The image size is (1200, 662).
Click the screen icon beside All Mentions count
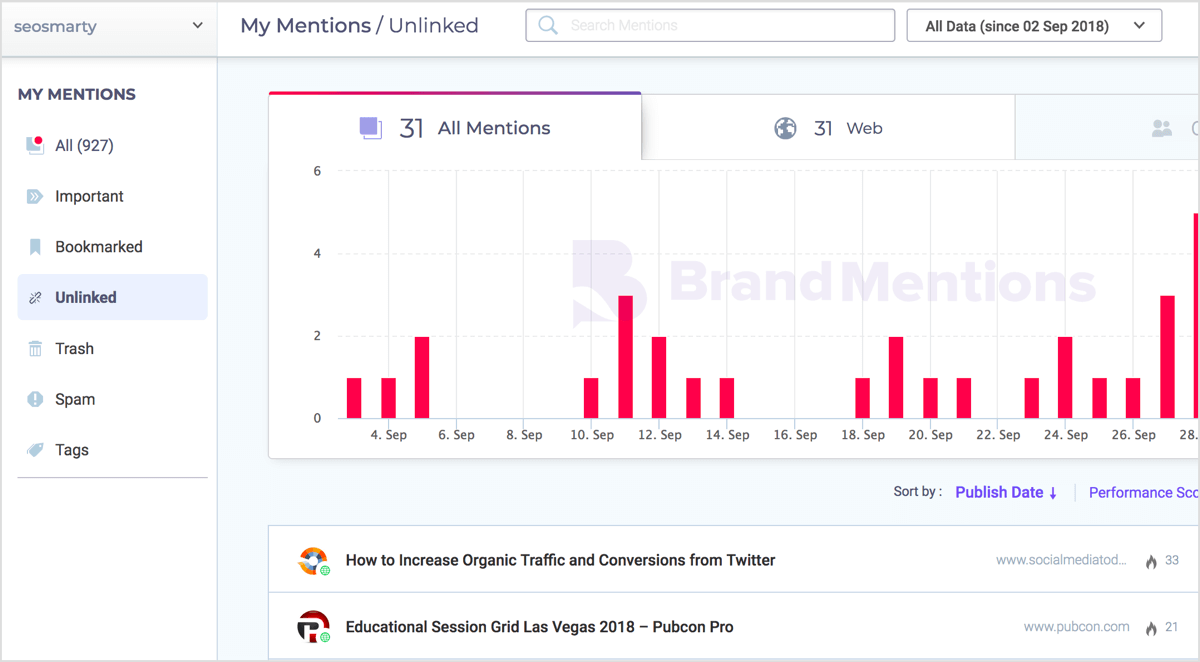click(372, 127)
